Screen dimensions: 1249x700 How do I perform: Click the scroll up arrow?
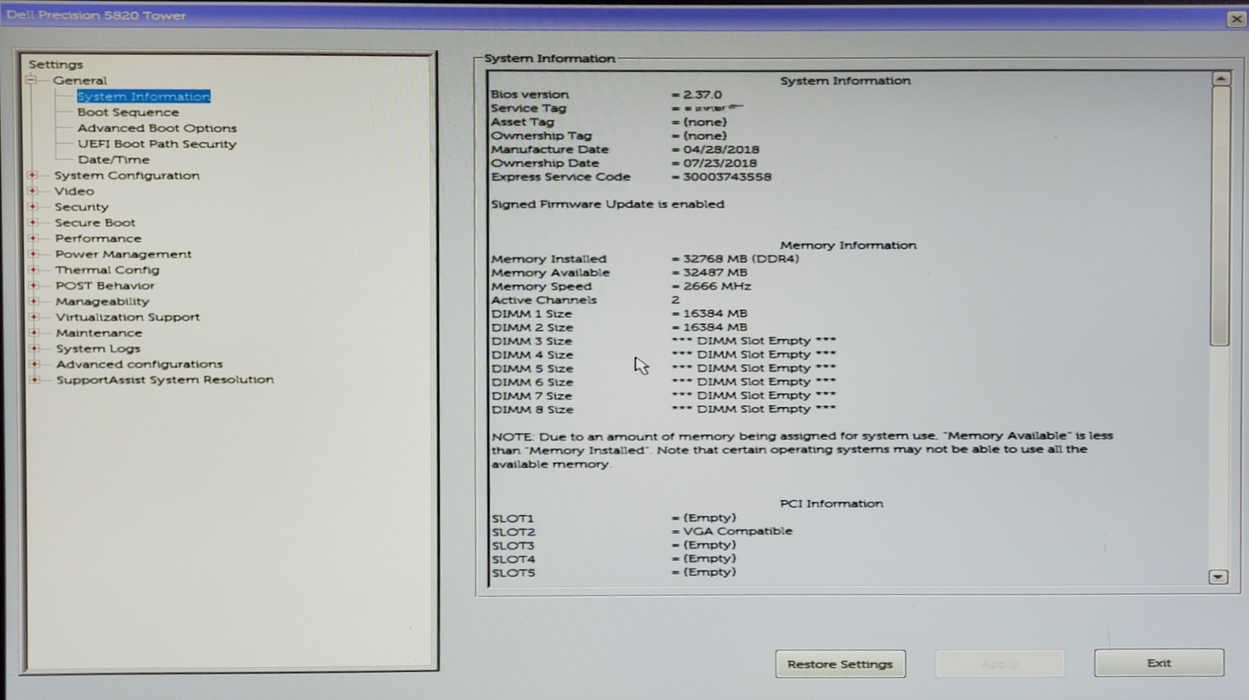click(1219, 79)
